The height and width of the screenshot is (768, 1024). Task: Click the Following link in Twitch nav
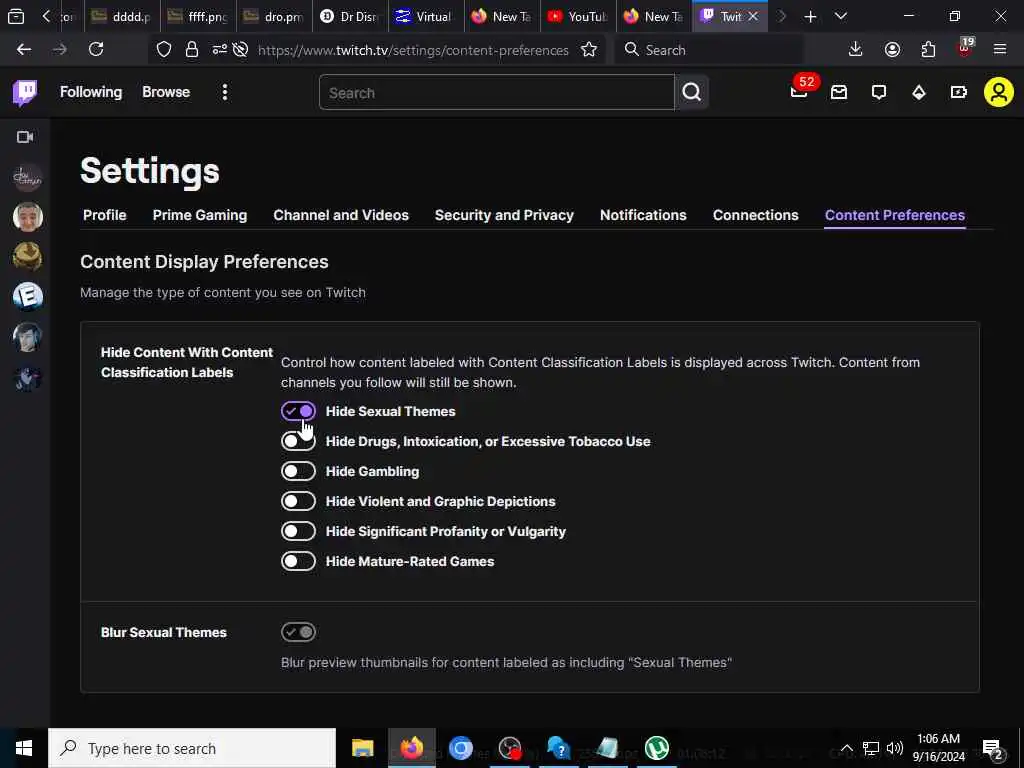91,92
